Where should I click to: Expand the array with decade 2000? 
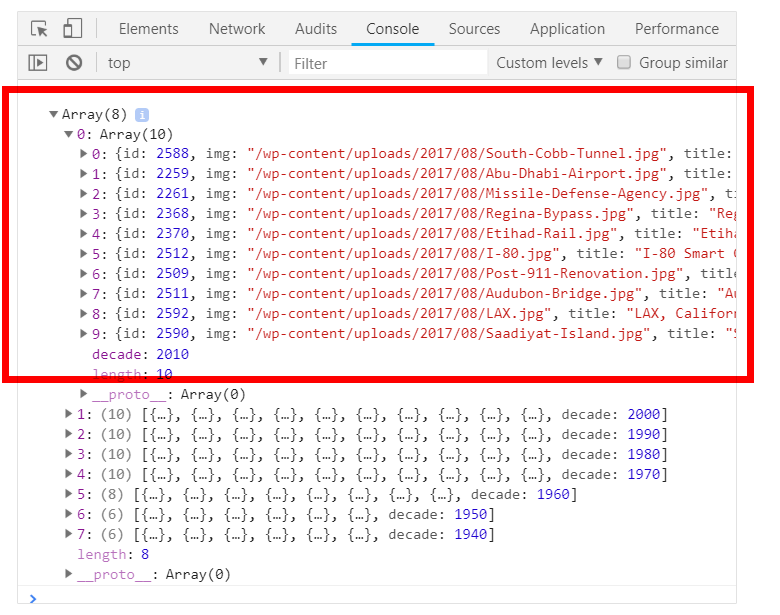[69, 414]
